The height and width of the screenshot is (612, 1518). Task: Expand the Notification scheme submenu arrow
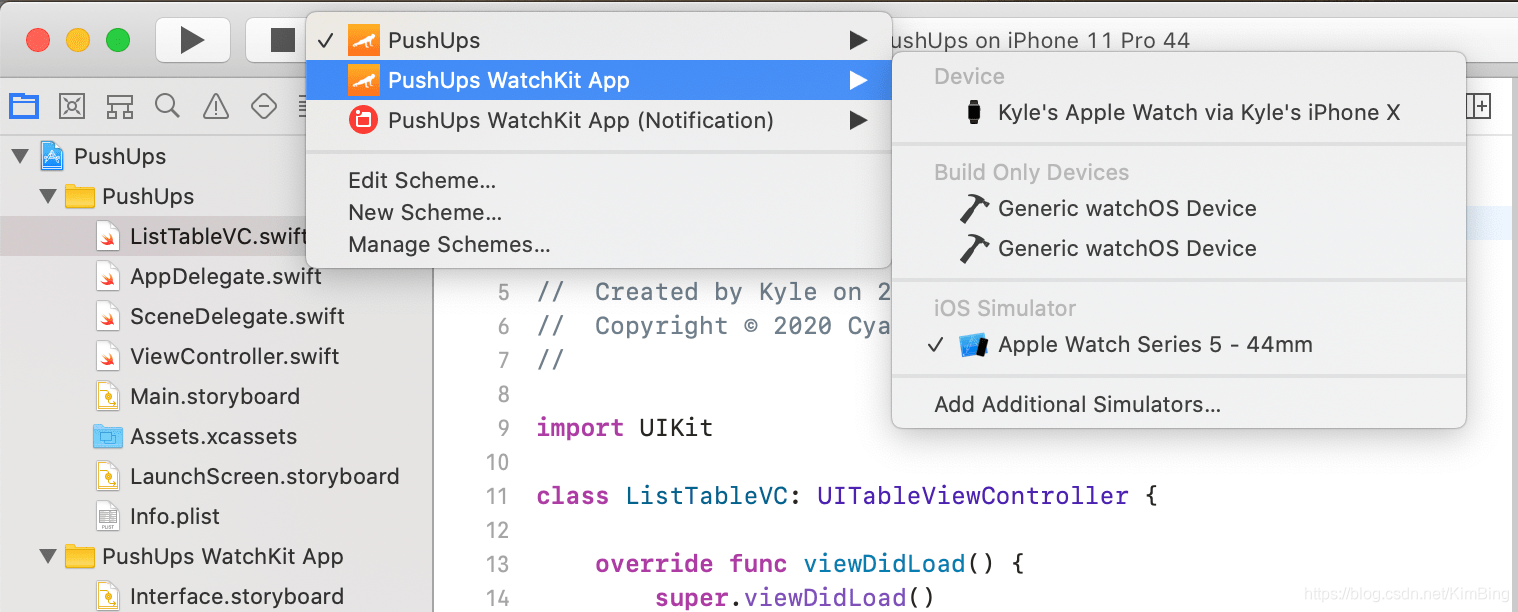click(x=858, y=120)
